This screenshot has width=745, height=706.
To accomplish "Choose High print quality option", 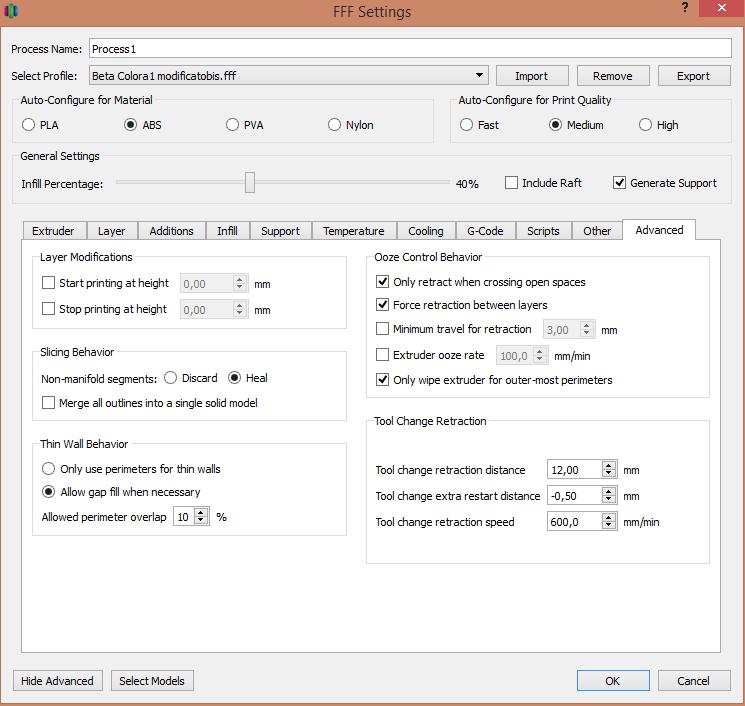I will tap(646, 125).
